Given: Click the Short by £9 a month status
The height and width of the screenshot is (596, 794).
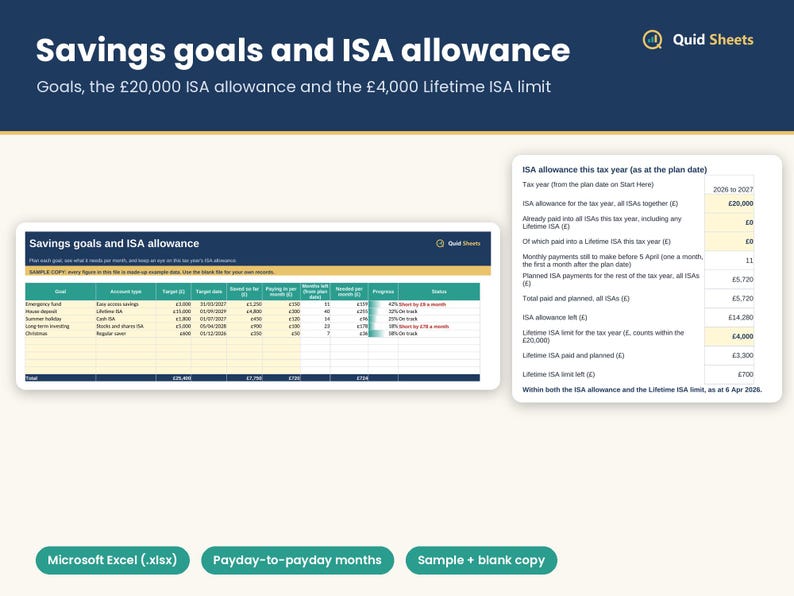Looking at the screenshot, I should pyautogui.click(x=422, y=304).
